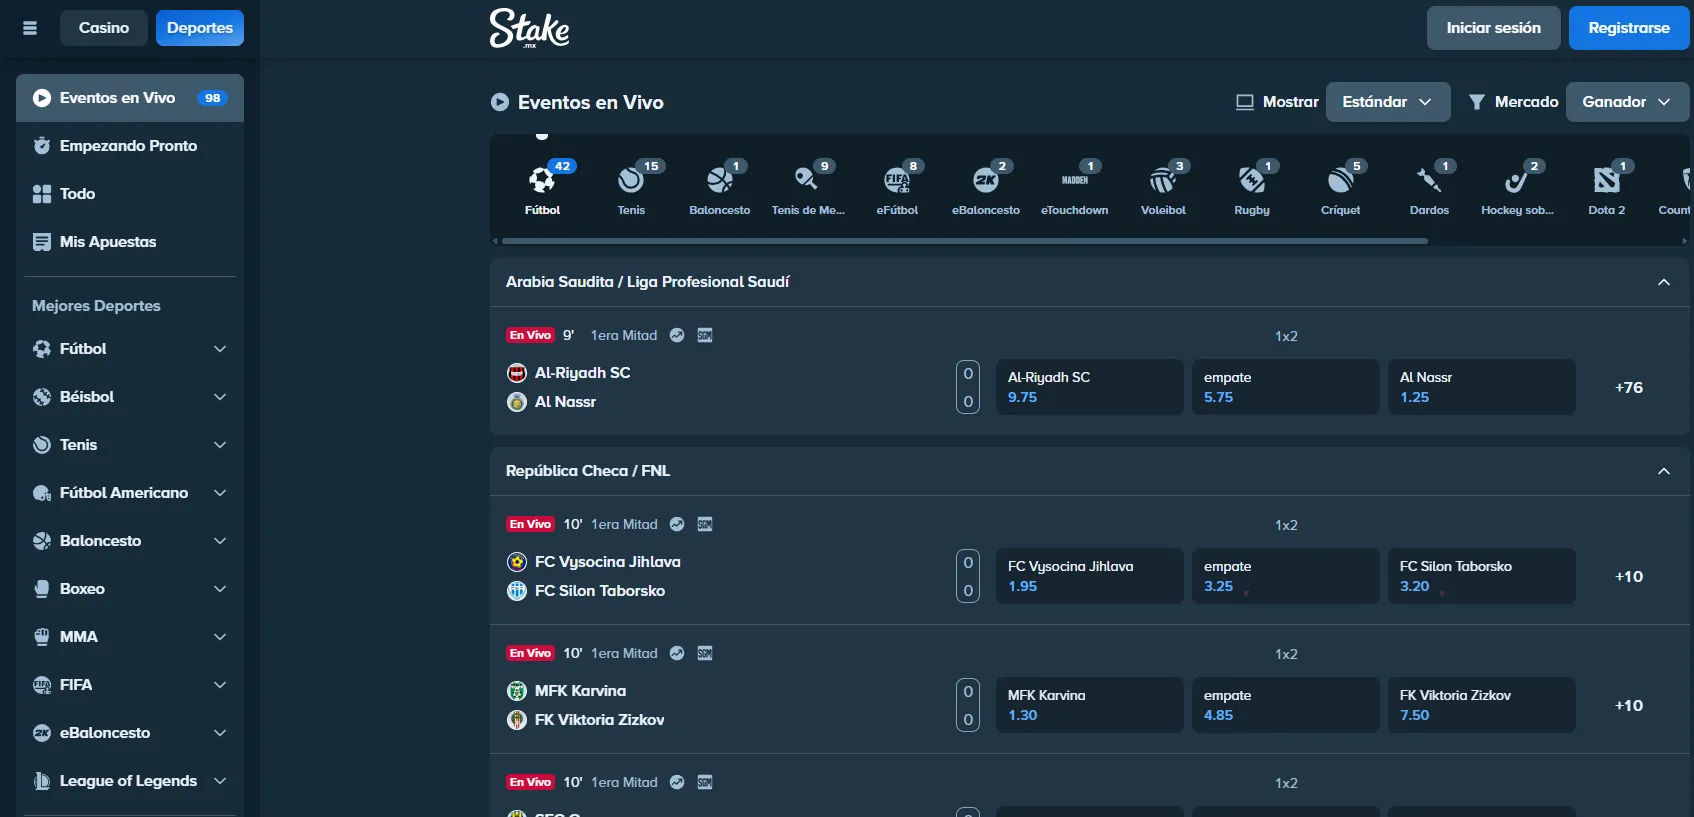This screenshot has width=1694, height=817.
Task: Expand MMA in the sidebar
Action: pyautogui.click(x=220, y=637)
